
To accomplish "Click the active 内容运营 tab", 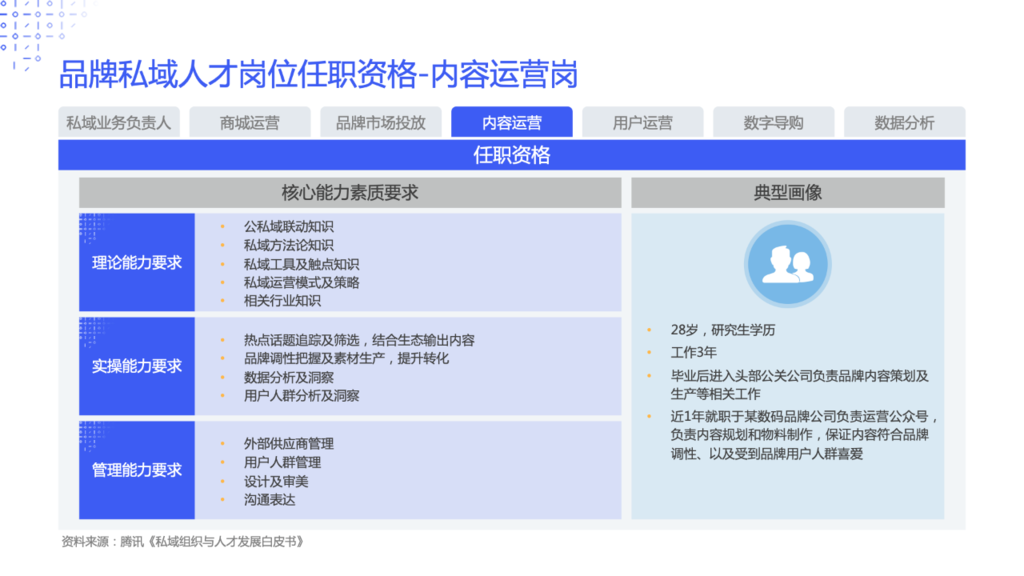I will (512, 122).
